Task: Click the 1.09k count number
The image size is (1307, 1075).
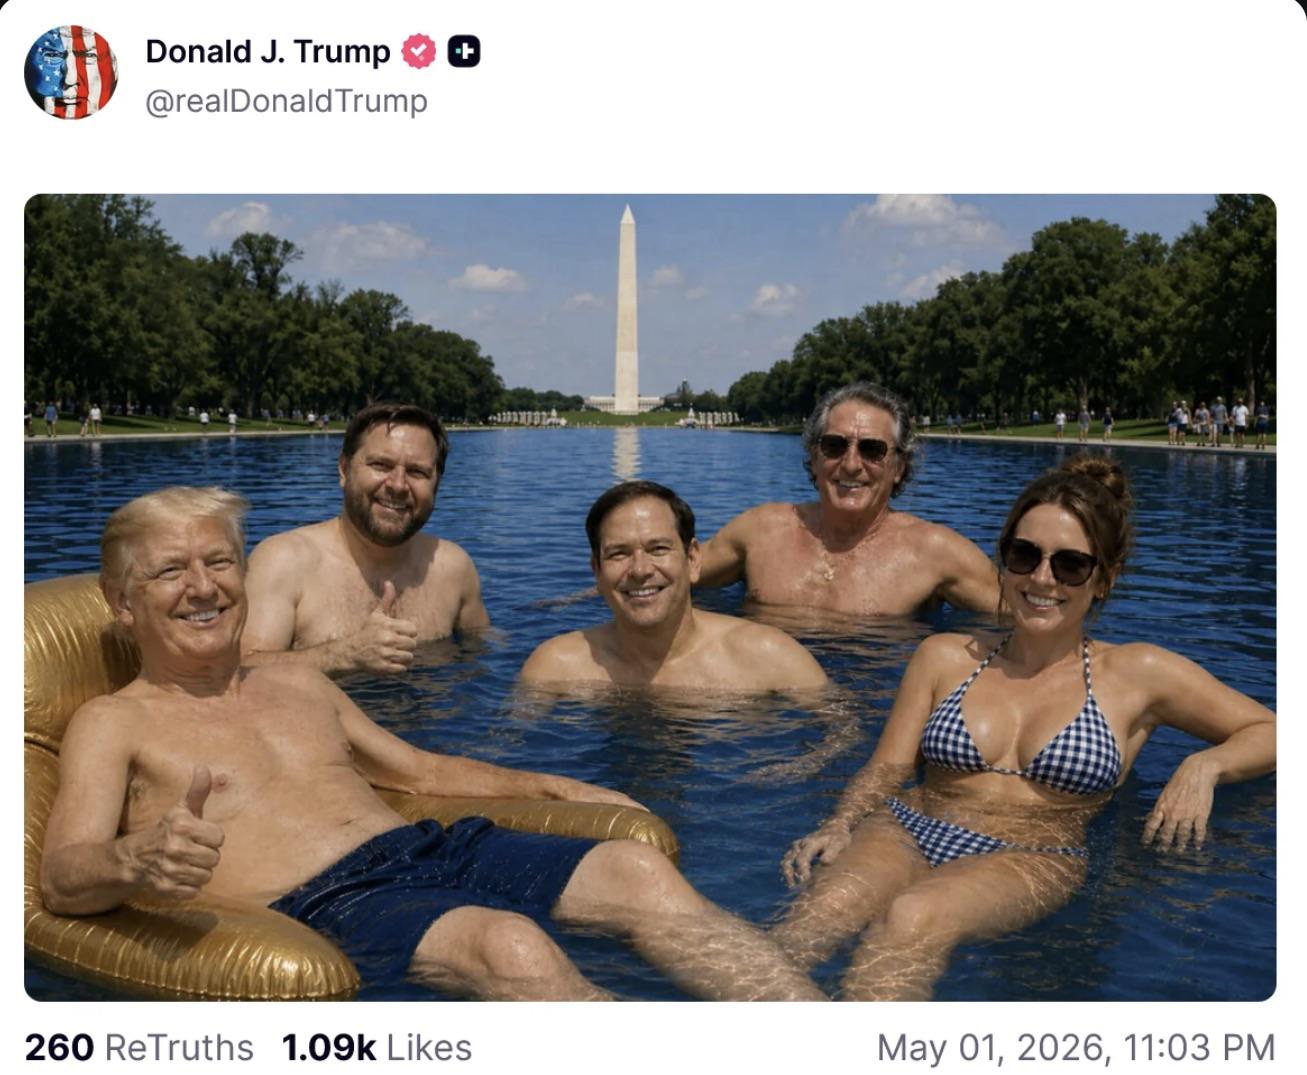Action: (x=329, y=1047)
